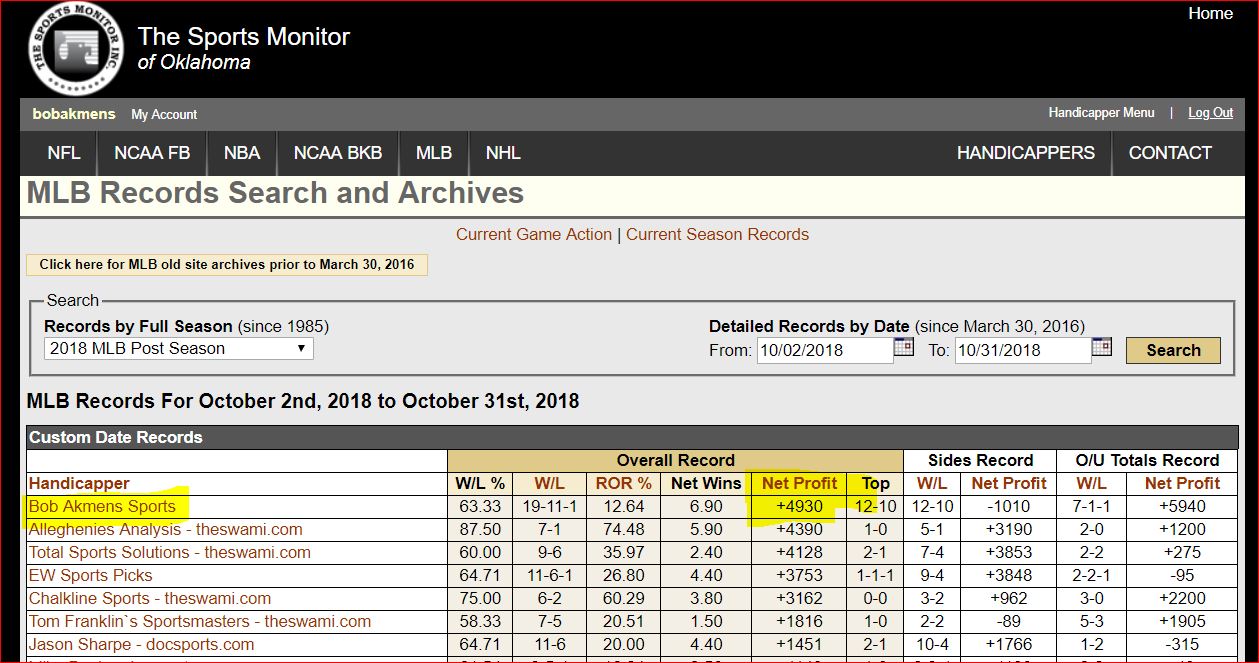Sort by Overall Net Profit column
Screen dimensions: 1259x663
click(799, 483)
